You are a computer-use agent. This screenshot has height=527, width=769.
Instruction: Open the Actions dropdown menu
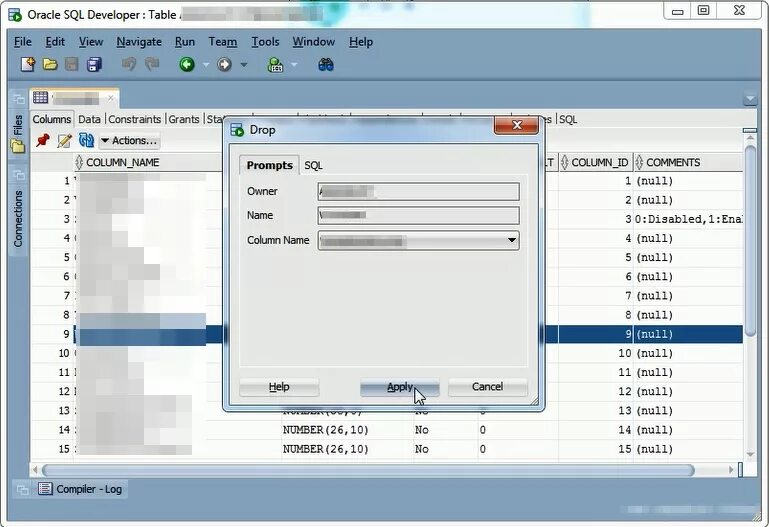click(x=129, y=141)
